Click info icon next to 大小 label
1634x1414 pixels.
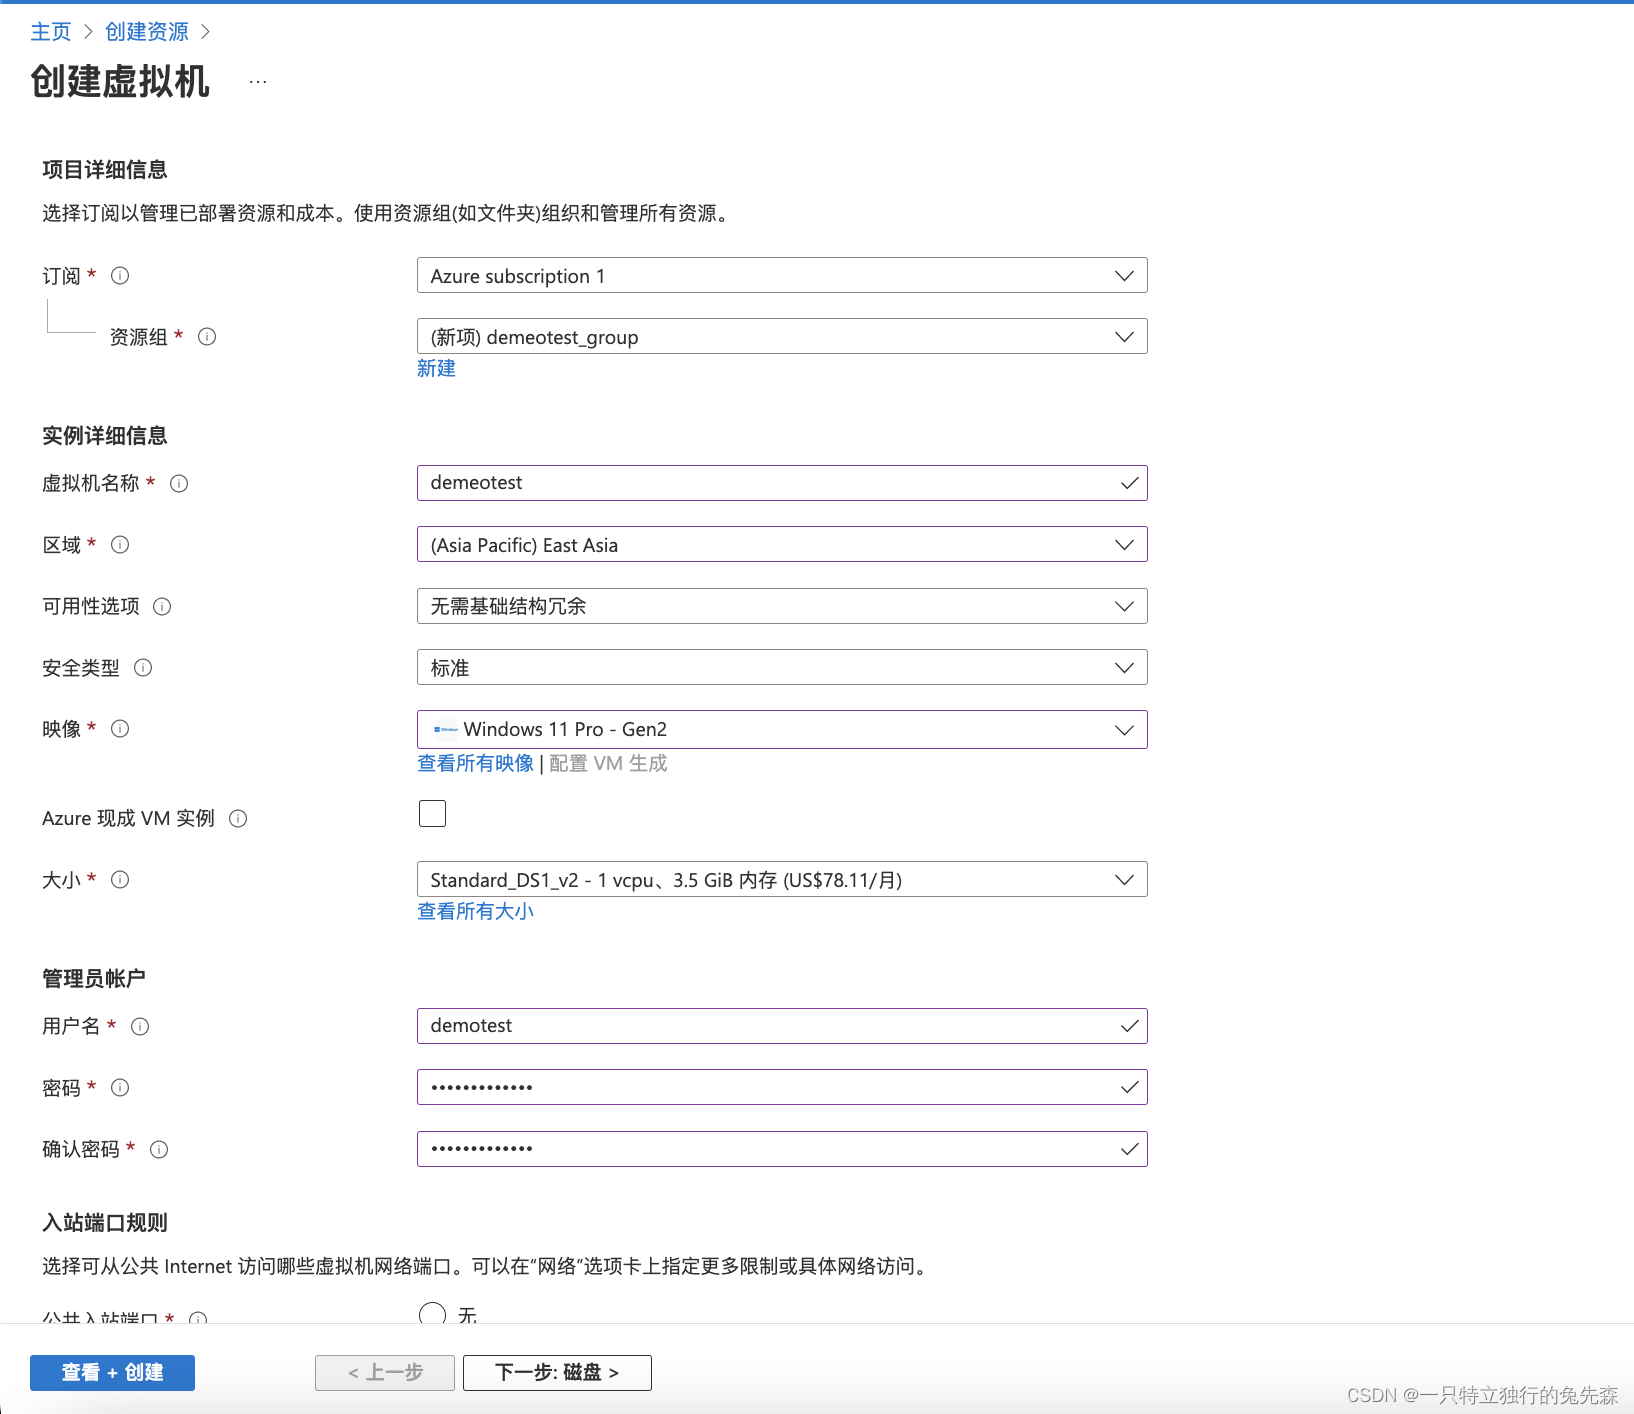(120, 880)
